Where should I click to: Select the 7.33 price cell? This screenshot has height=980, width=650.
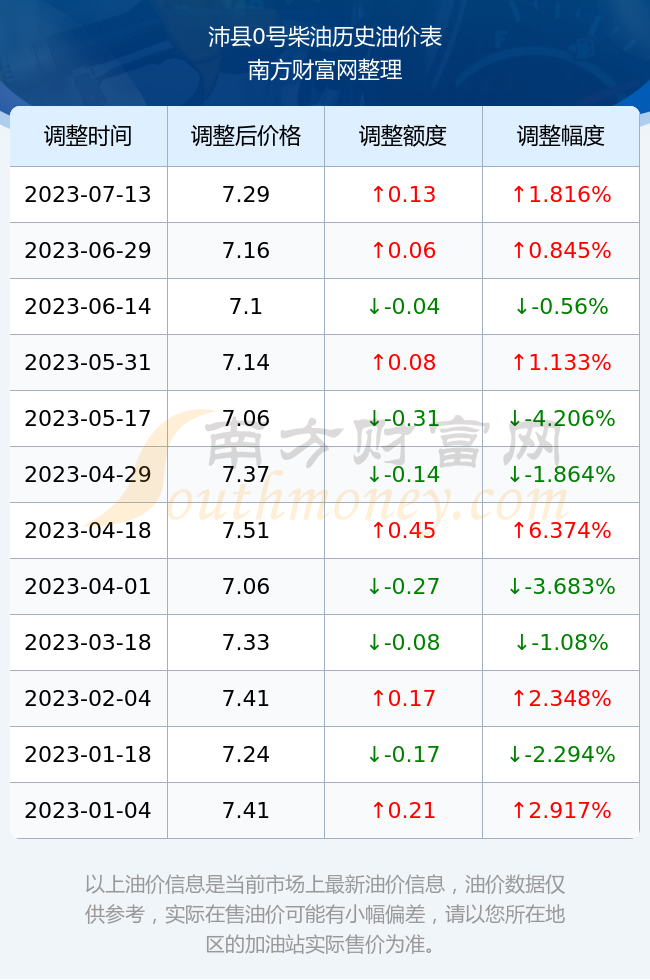[246, 642]
